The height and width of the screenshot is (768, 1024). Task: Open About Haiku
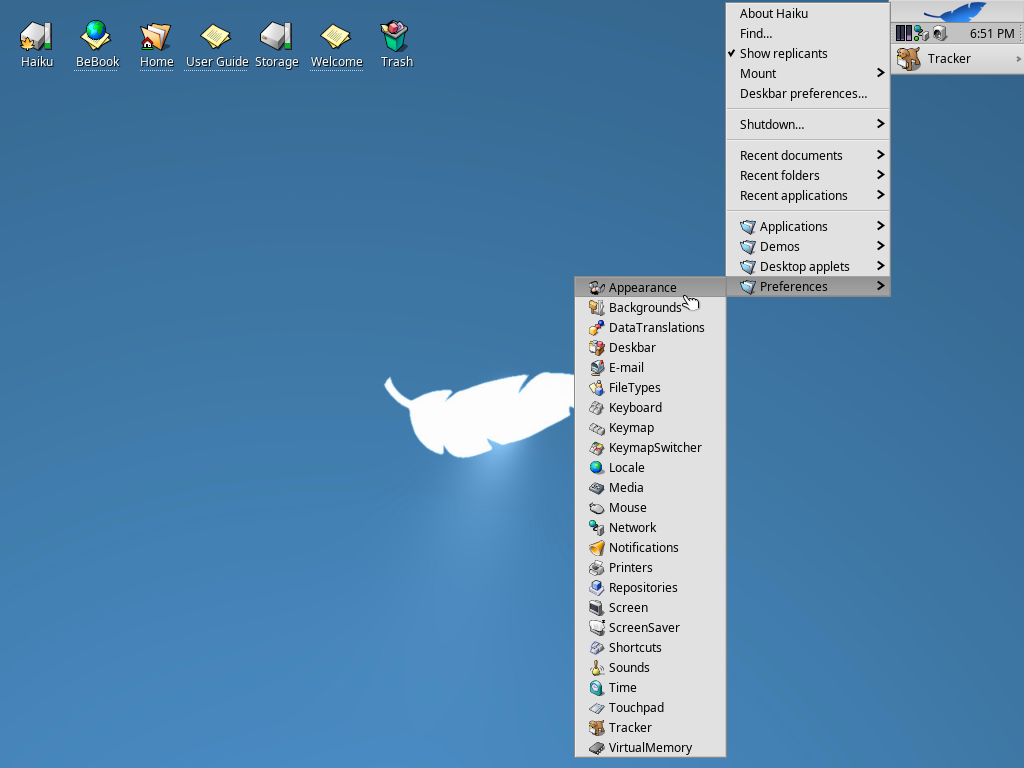[773, 13]
